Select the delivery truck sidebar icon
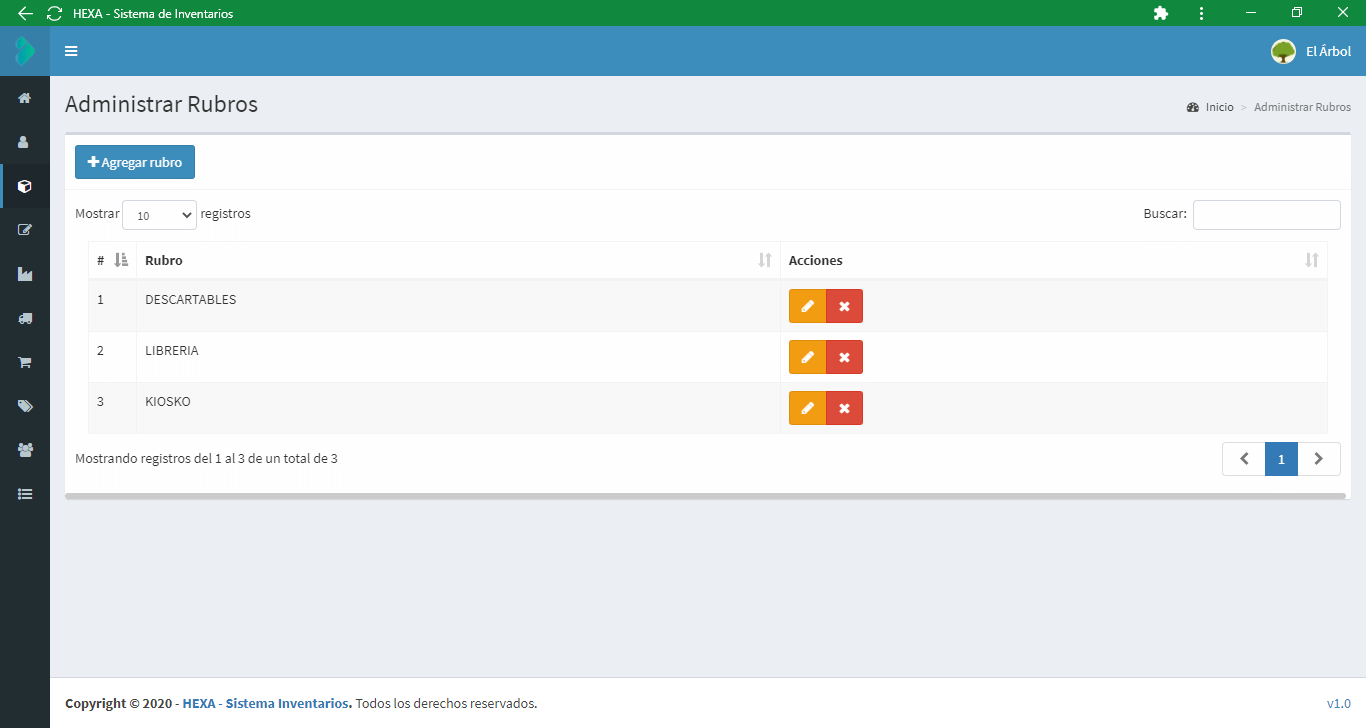Viewport: 1366px width, 728px height. (25, 318)
